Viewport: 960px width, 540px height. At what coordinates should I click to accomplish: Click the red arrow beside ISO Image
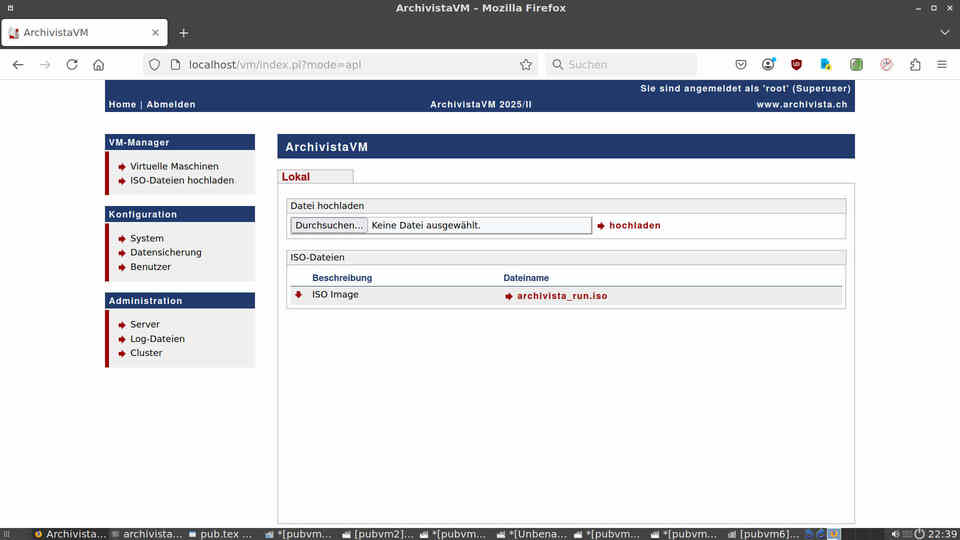tap(298, 294)
